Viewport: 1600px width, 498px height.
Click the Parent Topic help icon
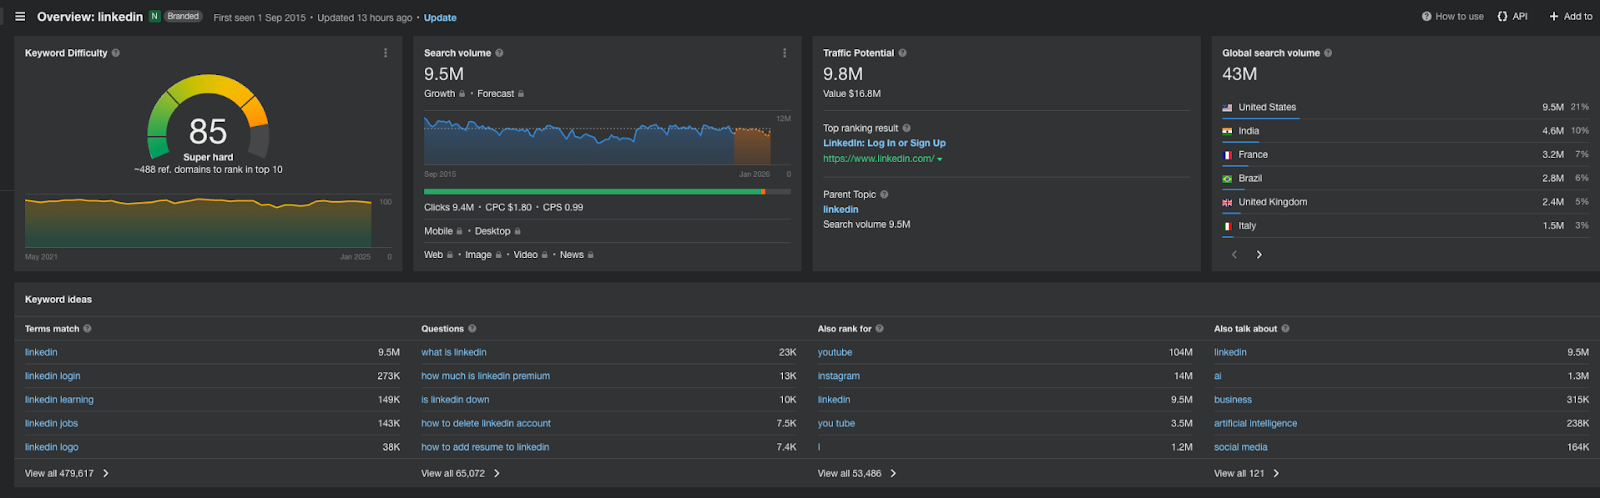884,195
